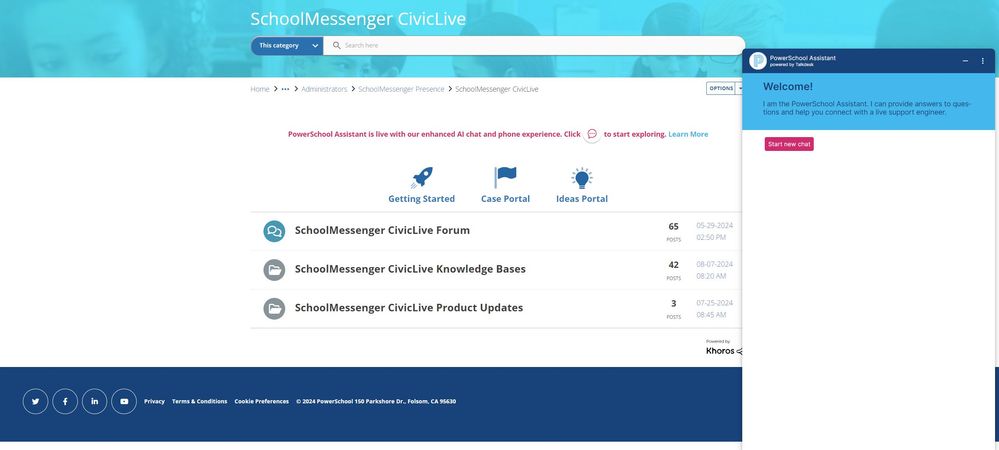Screen dimensions: 999x450
Task: Click the chat bubble icon in announcement
Action: pyautogui.click(x=592, y=134)
